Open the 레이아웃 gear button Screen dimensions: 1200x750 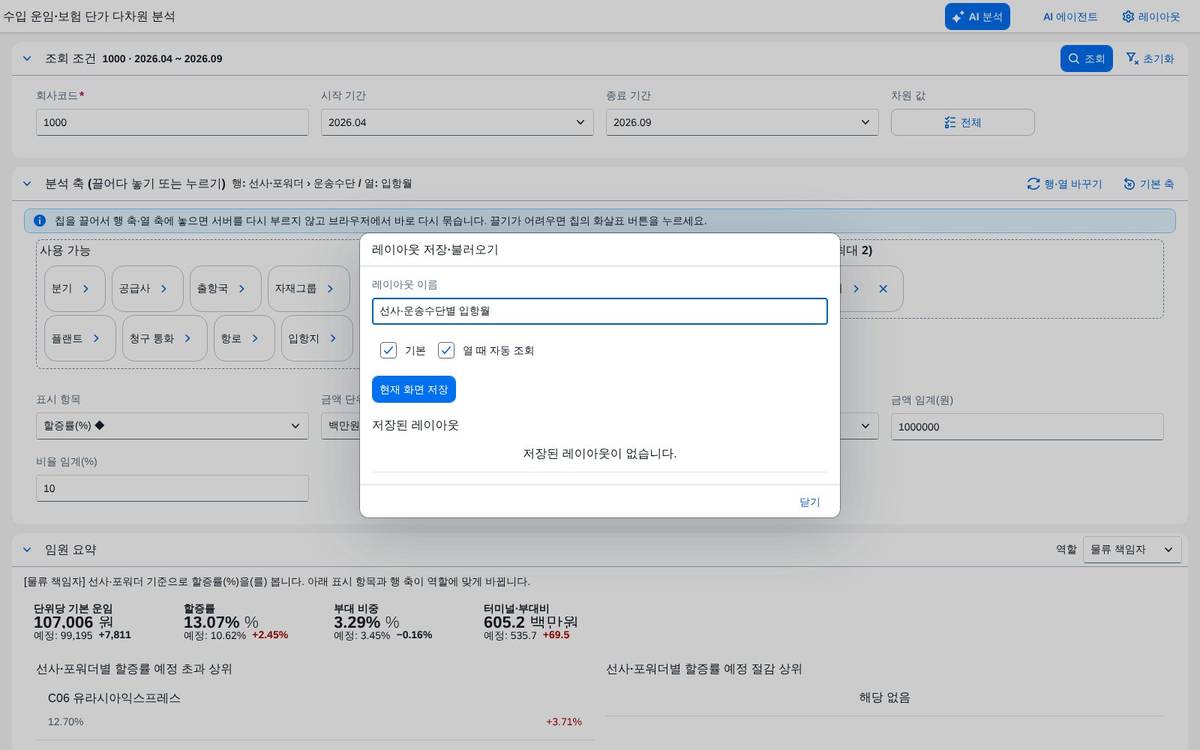click(1151, 17)
